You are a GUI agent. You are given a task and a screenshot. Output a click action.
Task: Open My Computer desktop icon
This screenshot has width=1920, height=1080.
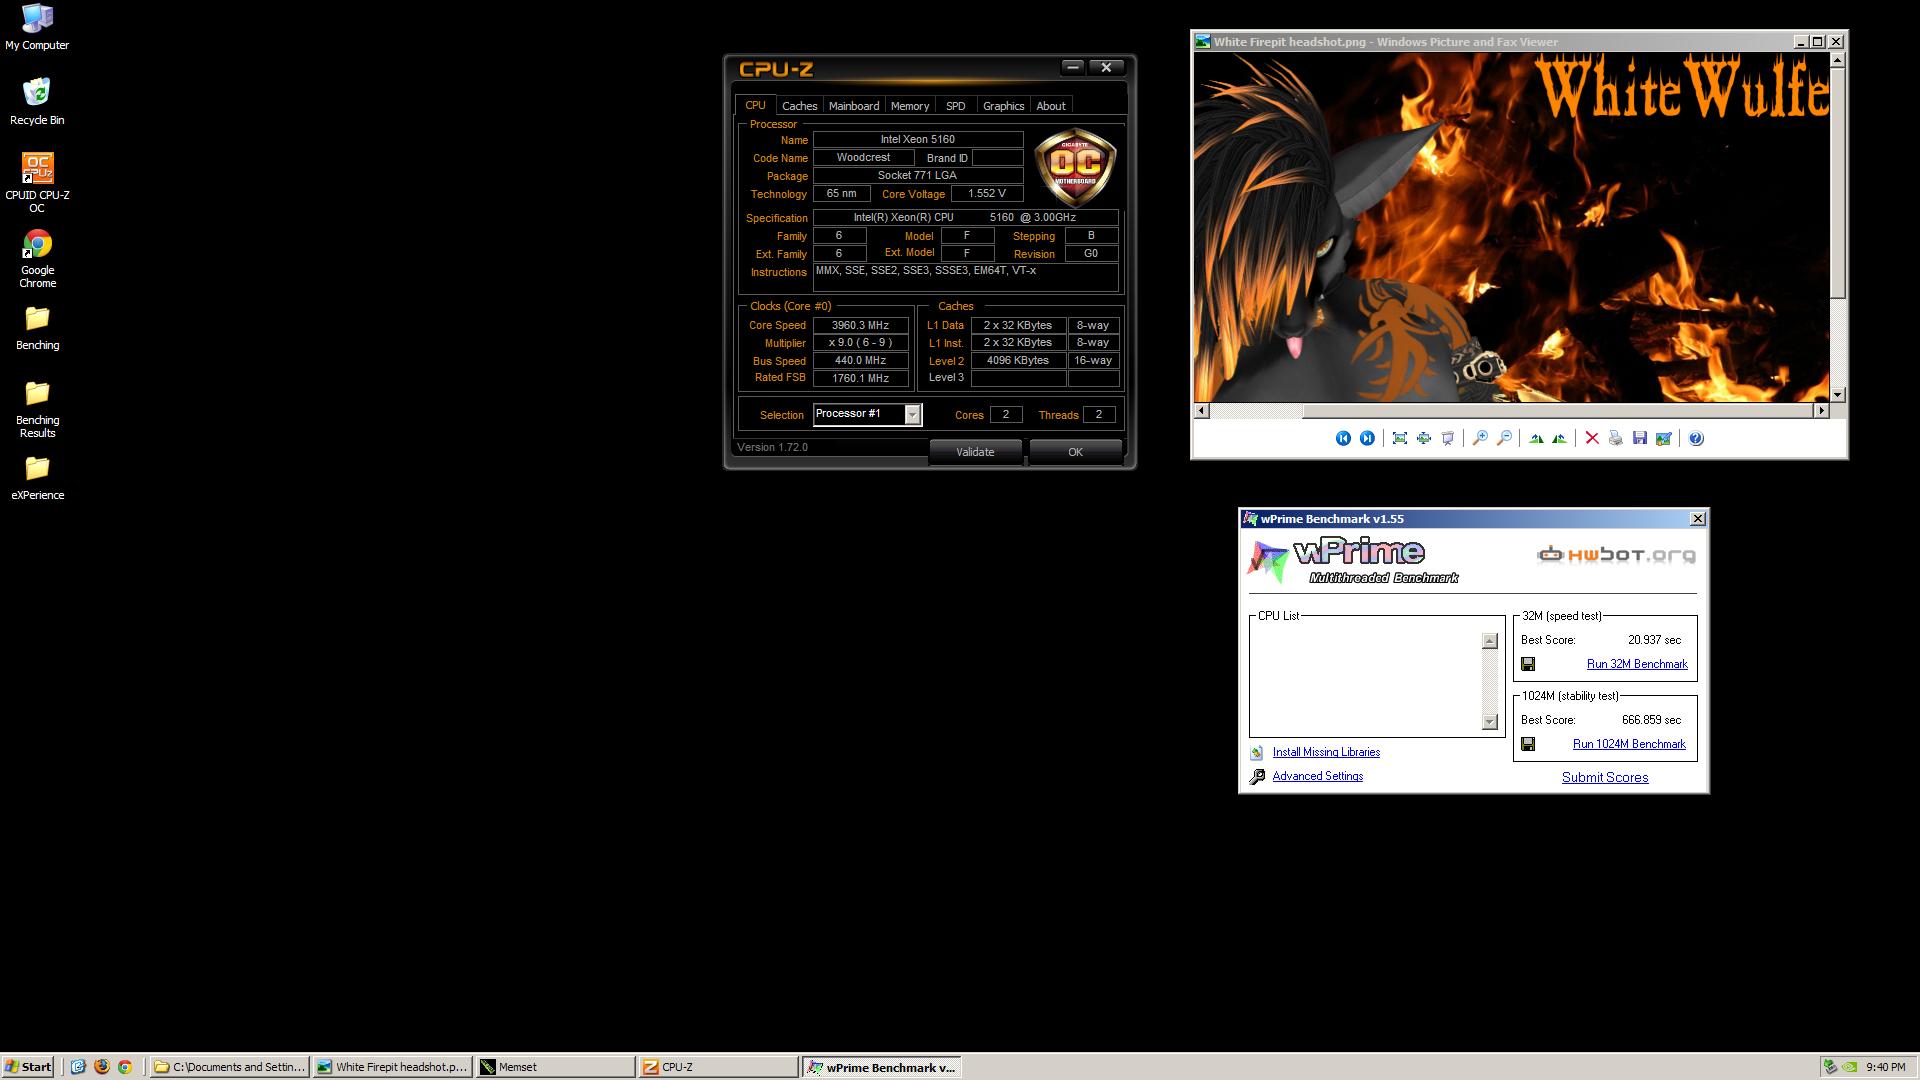(37, 27)
